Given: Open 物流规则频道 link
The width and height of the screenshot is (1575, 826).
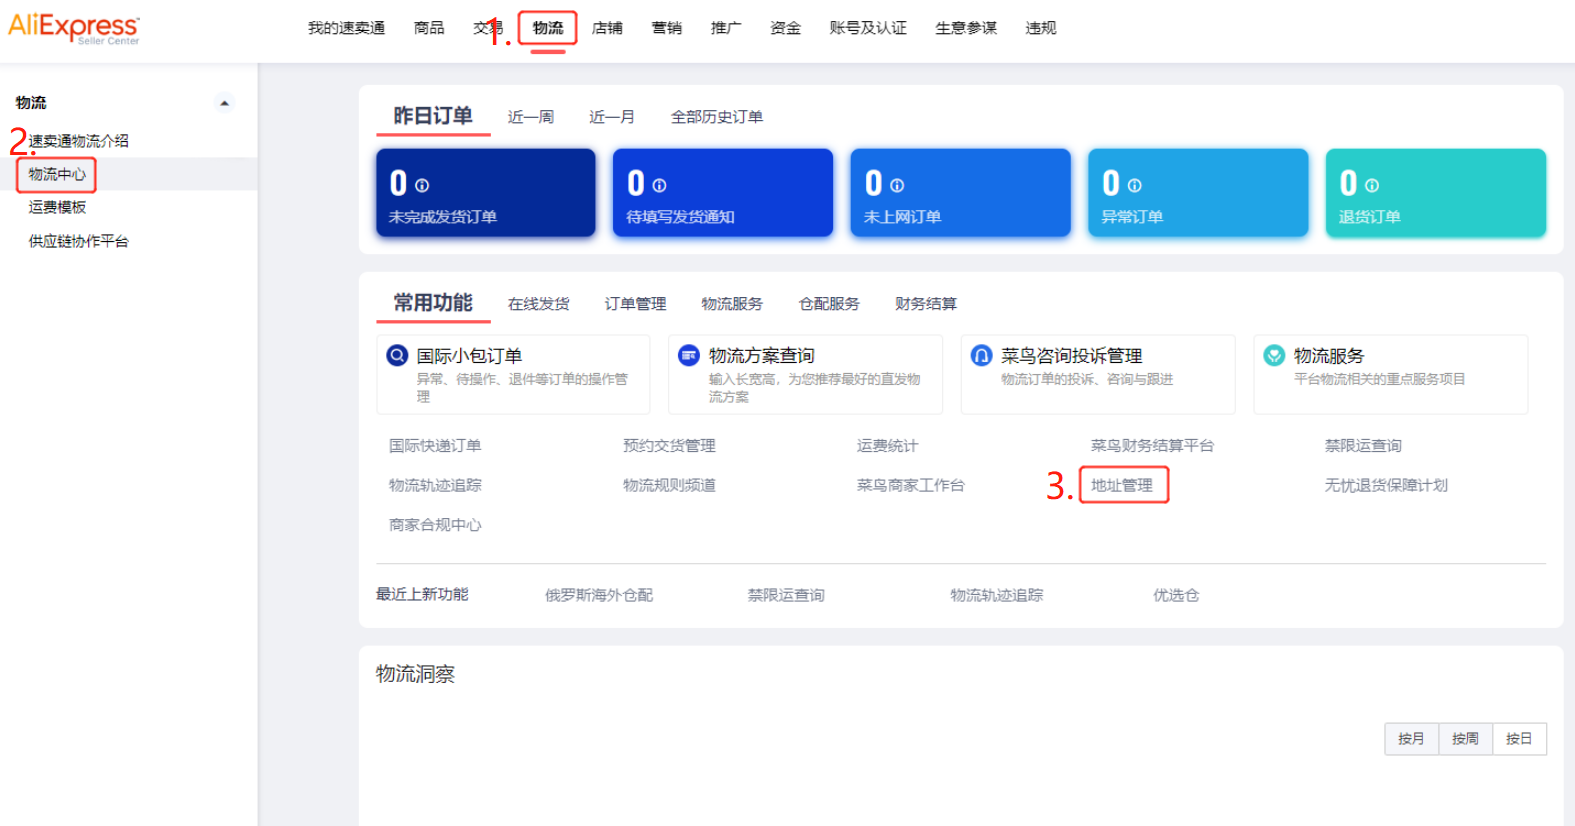Looking at the screenshot, I should point(669,486).
